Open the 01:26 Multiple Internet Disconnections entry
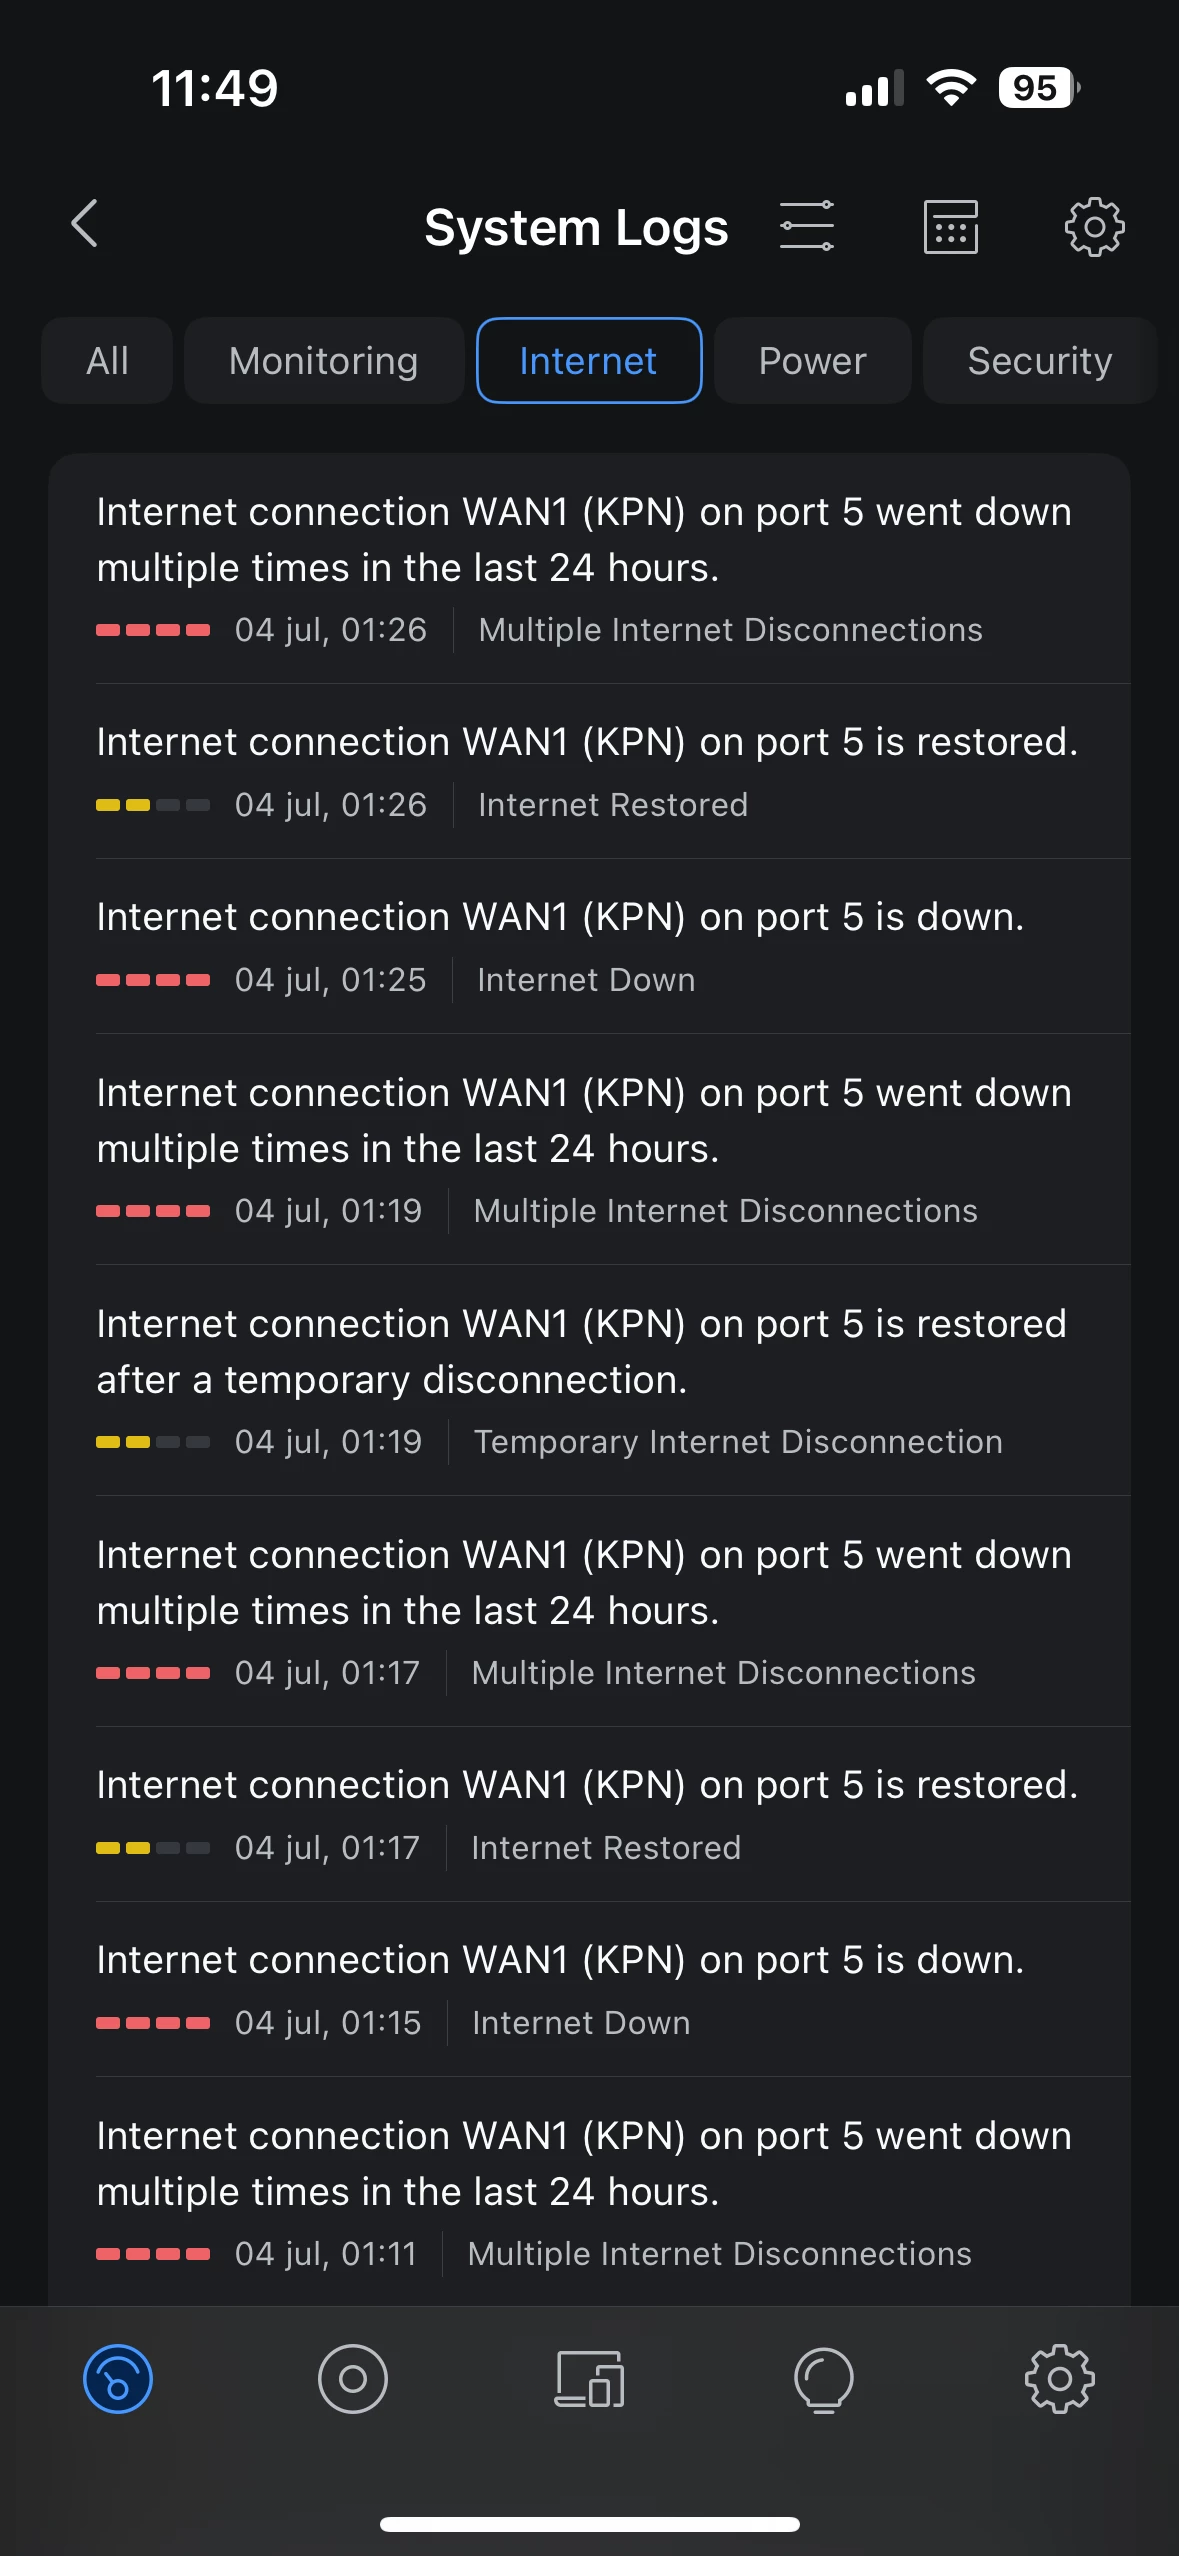This screenshot has height=2556, width=1179. (589, 569)
